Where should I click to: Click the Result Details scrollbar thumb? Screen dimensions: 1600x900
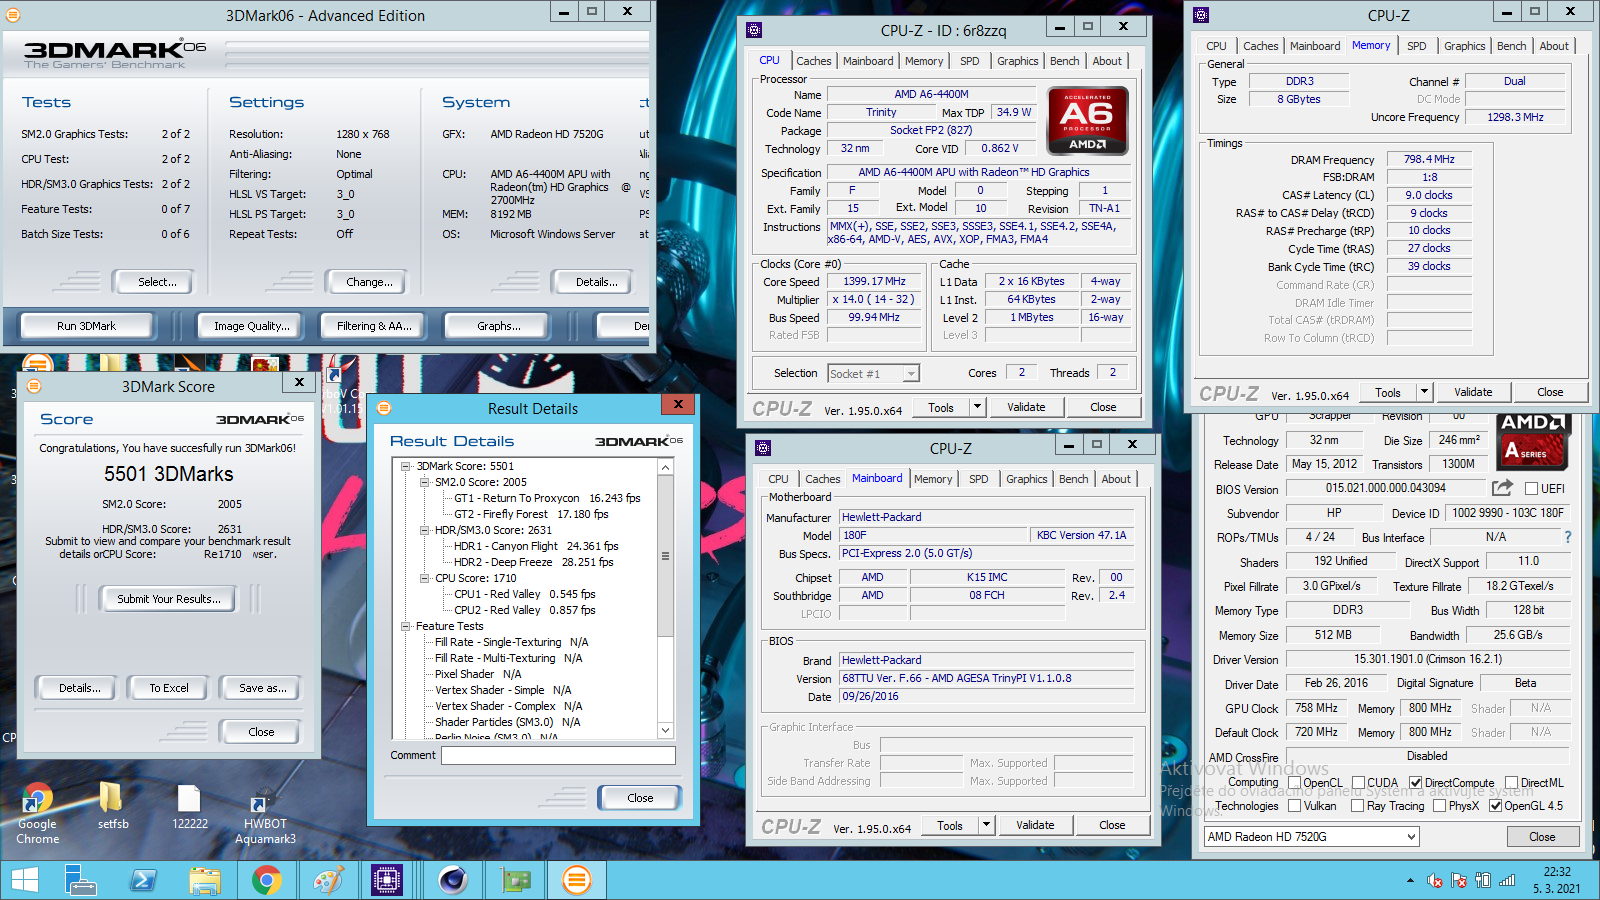666,556
